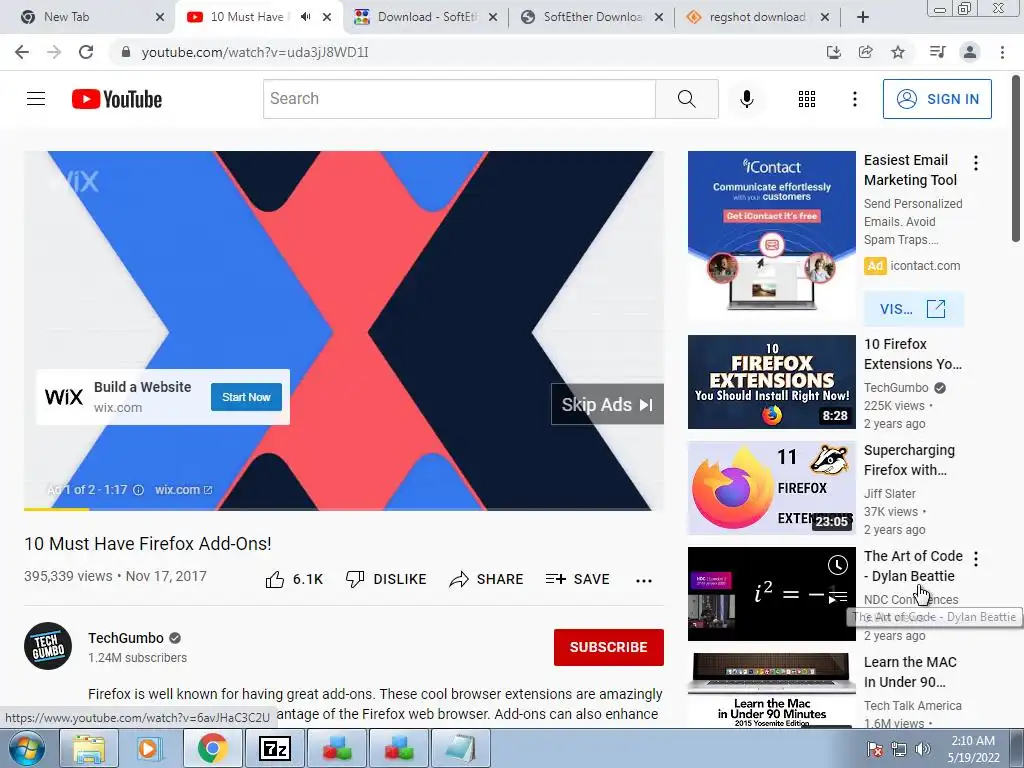Click the address bar URL
The width and height of the screenshot is (1024, 768).
pos(255,52)
